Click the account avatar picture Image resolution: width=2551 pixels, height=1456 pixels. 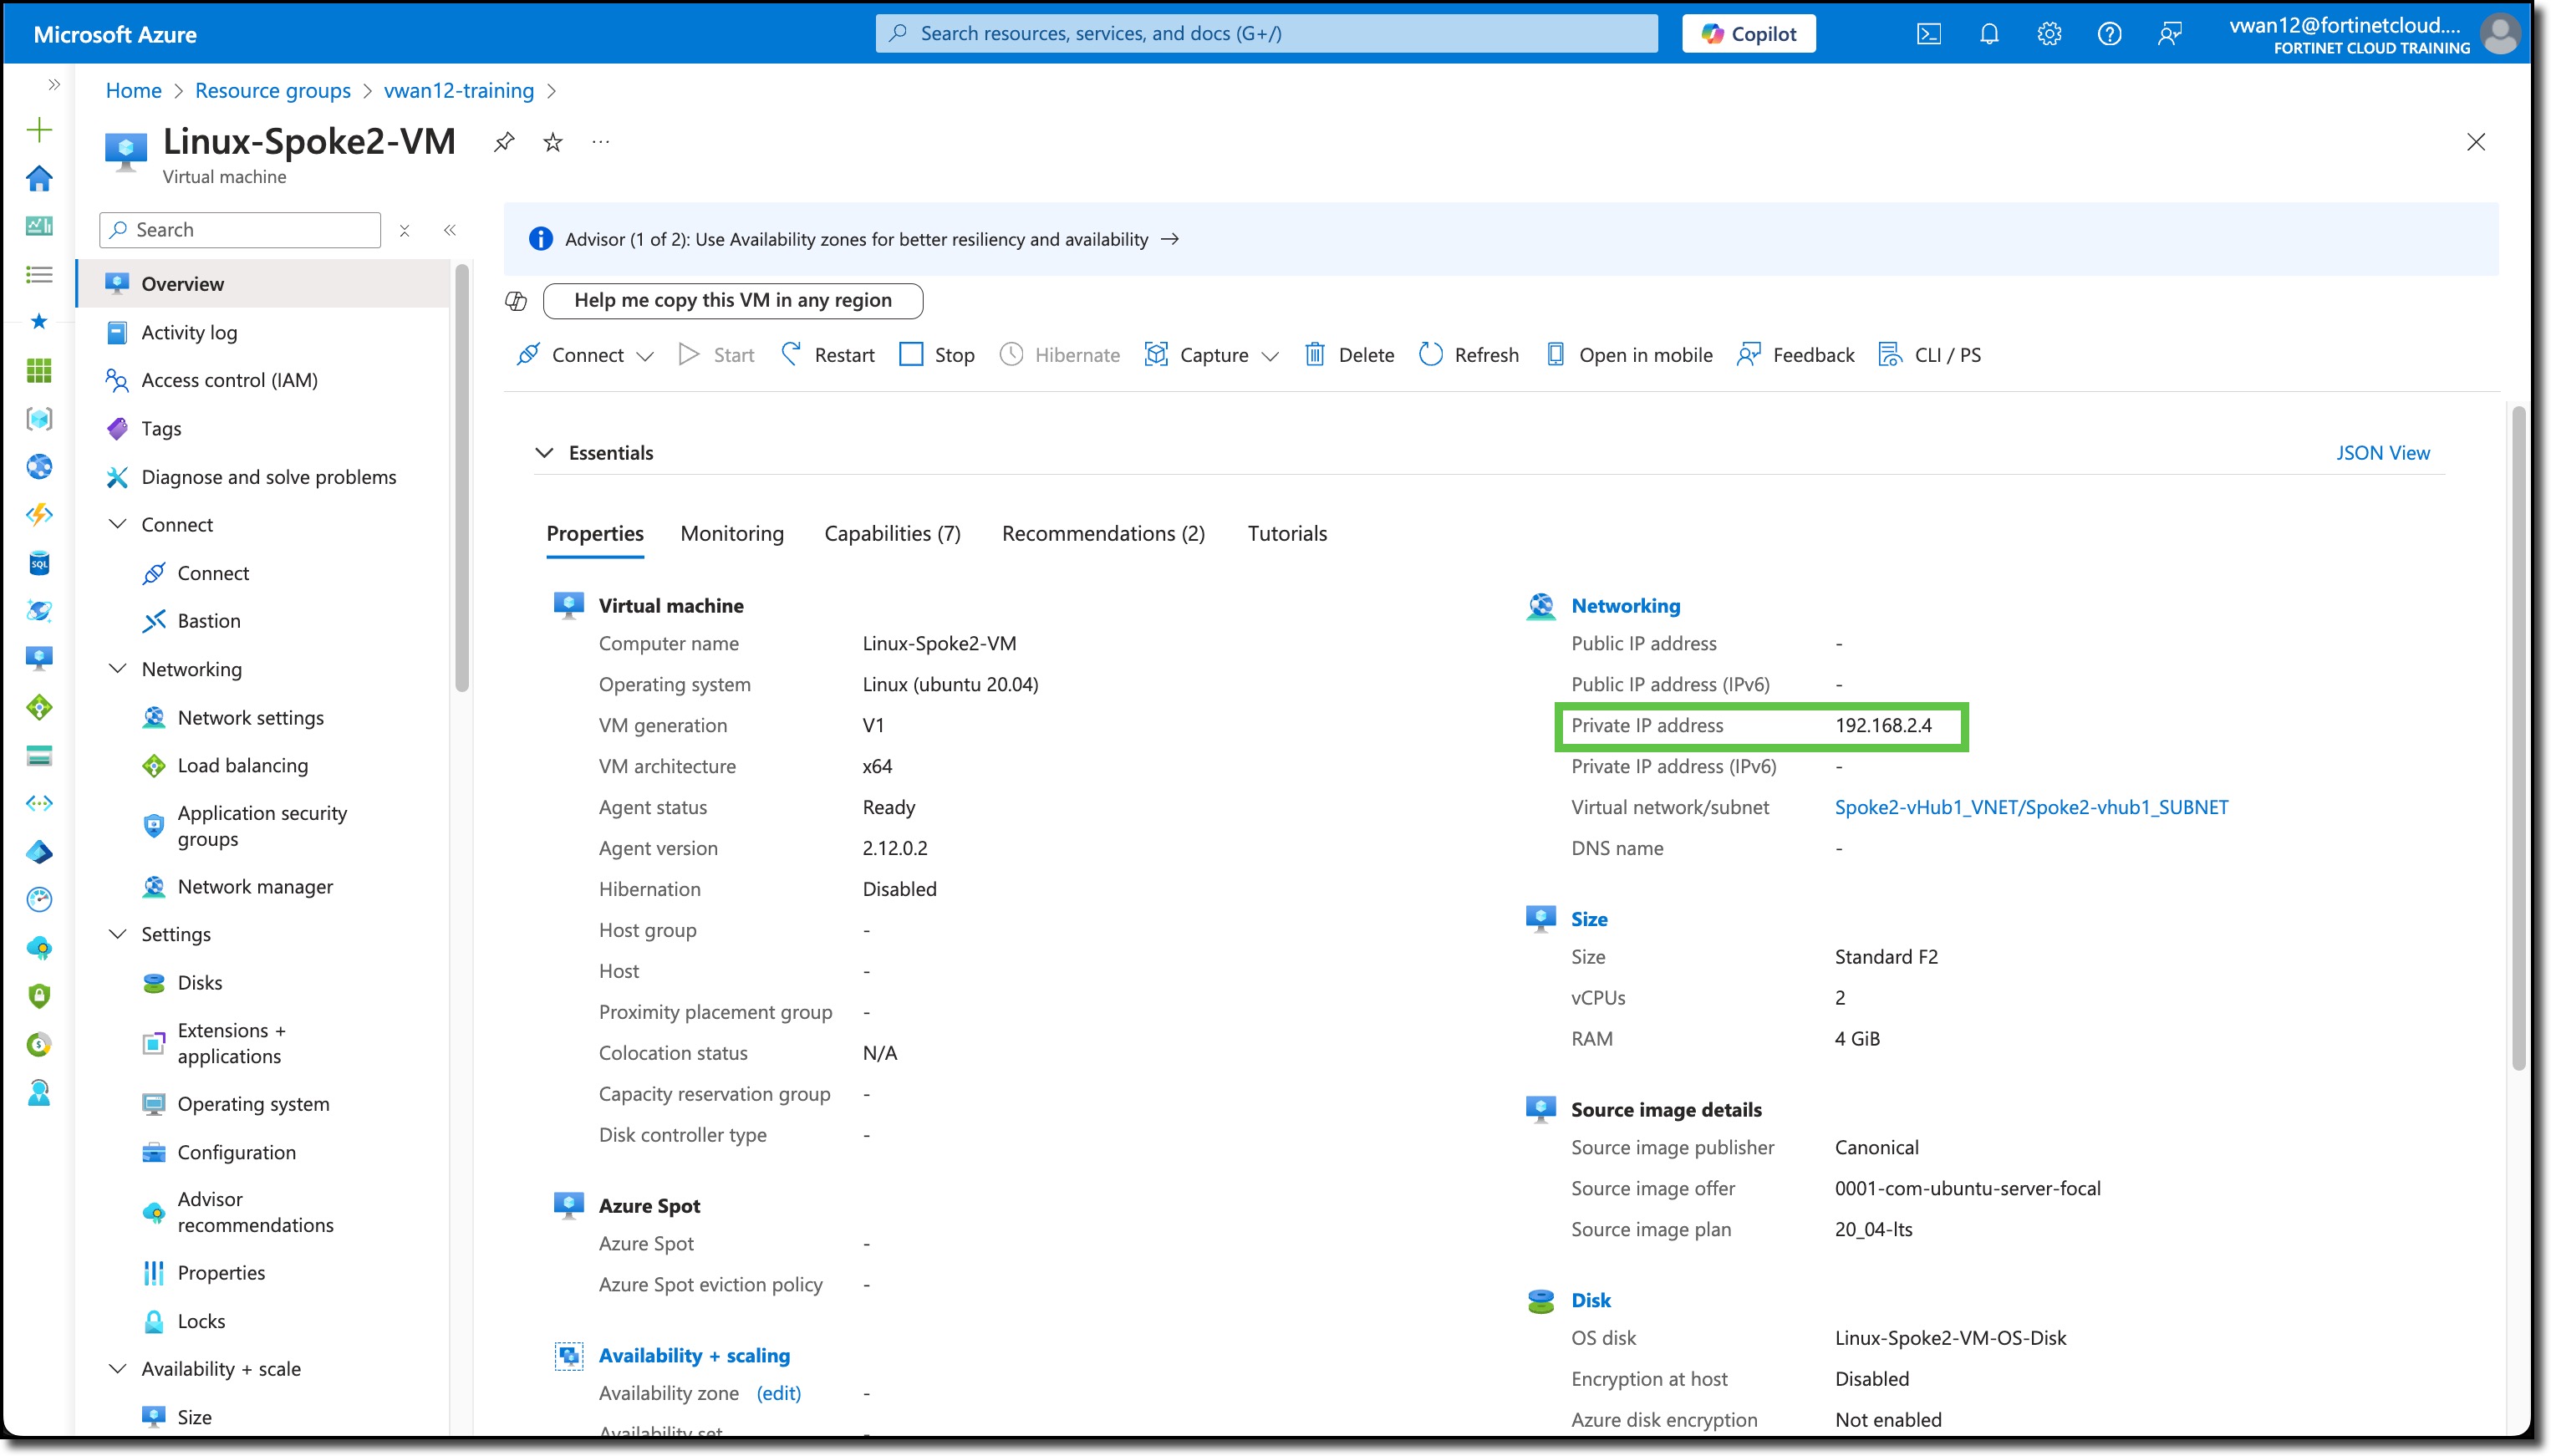point(2500,34)
